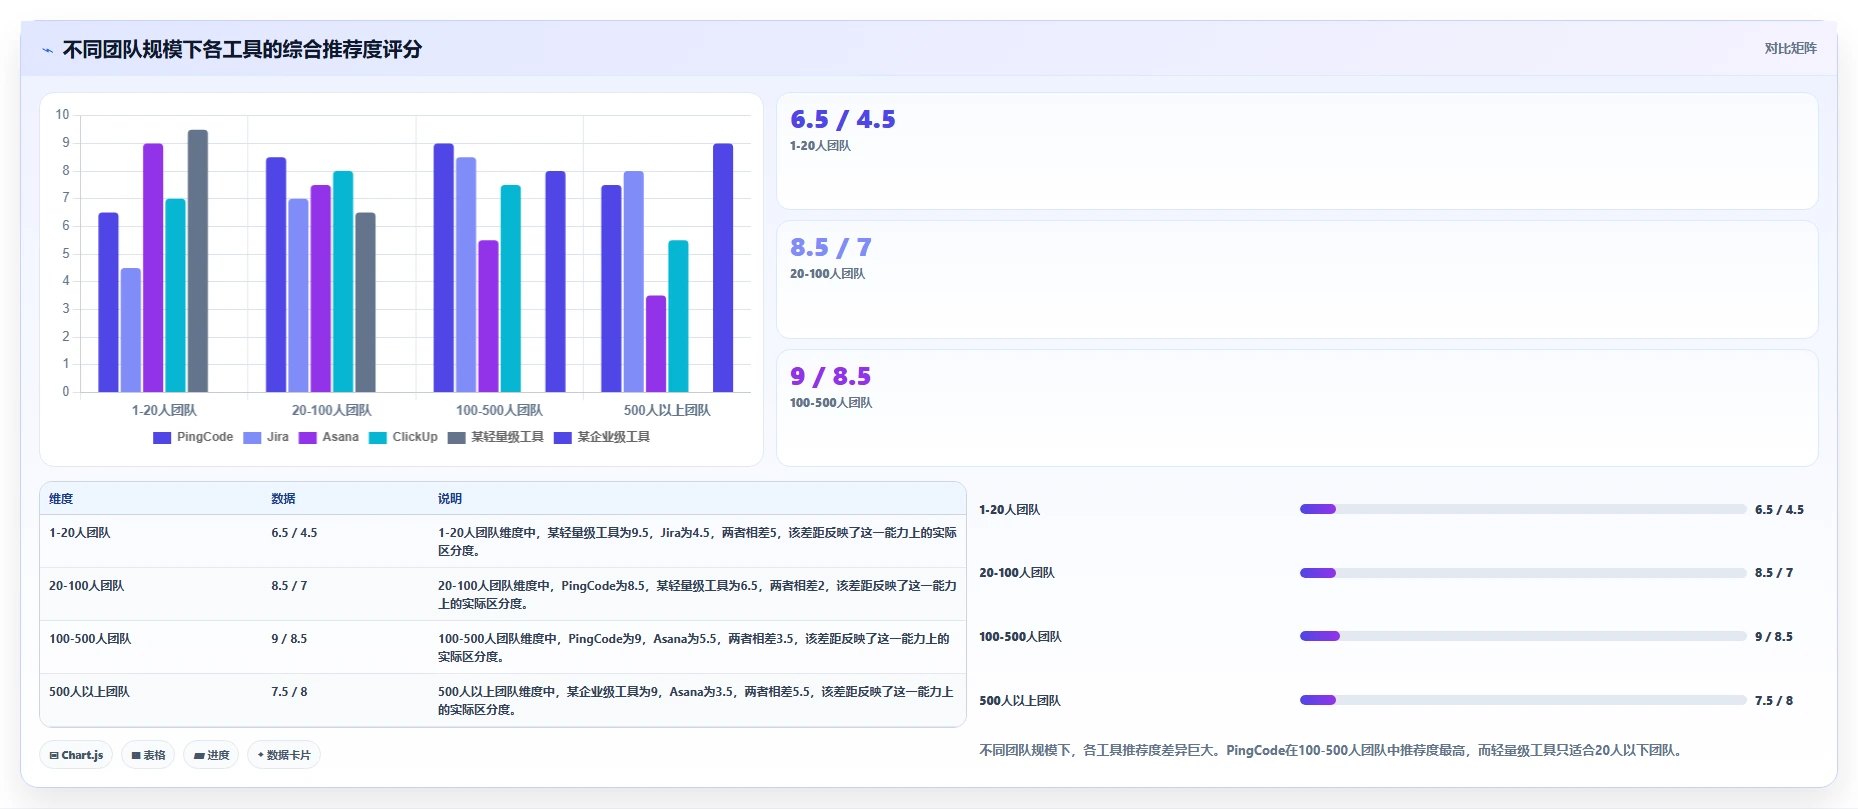Click the 对比矩阵 label in the header
This screenshot has height=809, width=1858.
pyautogui.click(x=1790, y=48)
